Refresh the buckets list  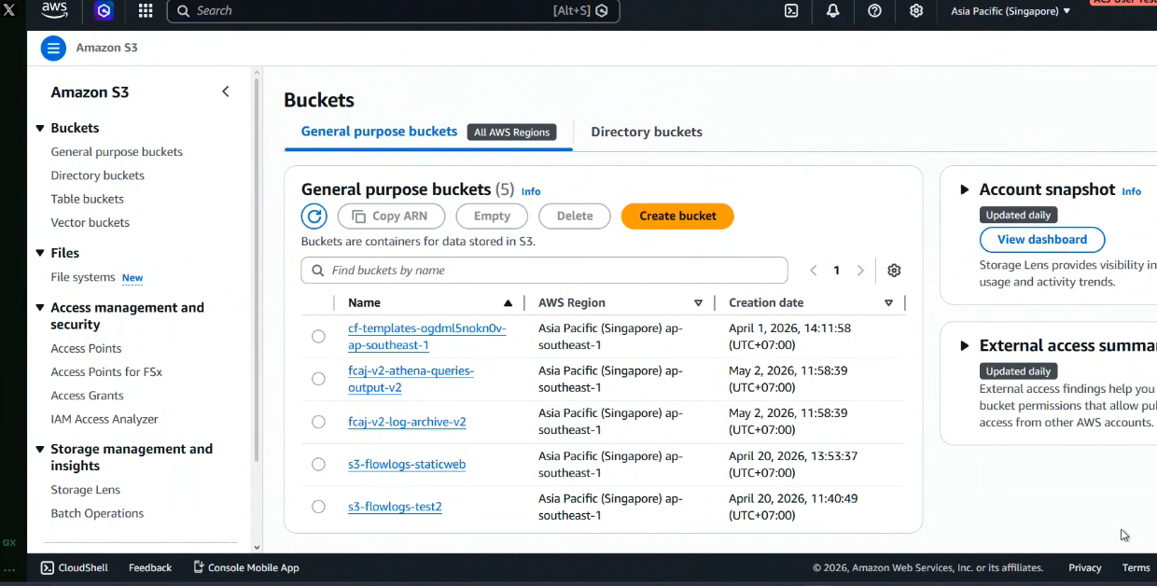tap(314, 216)
